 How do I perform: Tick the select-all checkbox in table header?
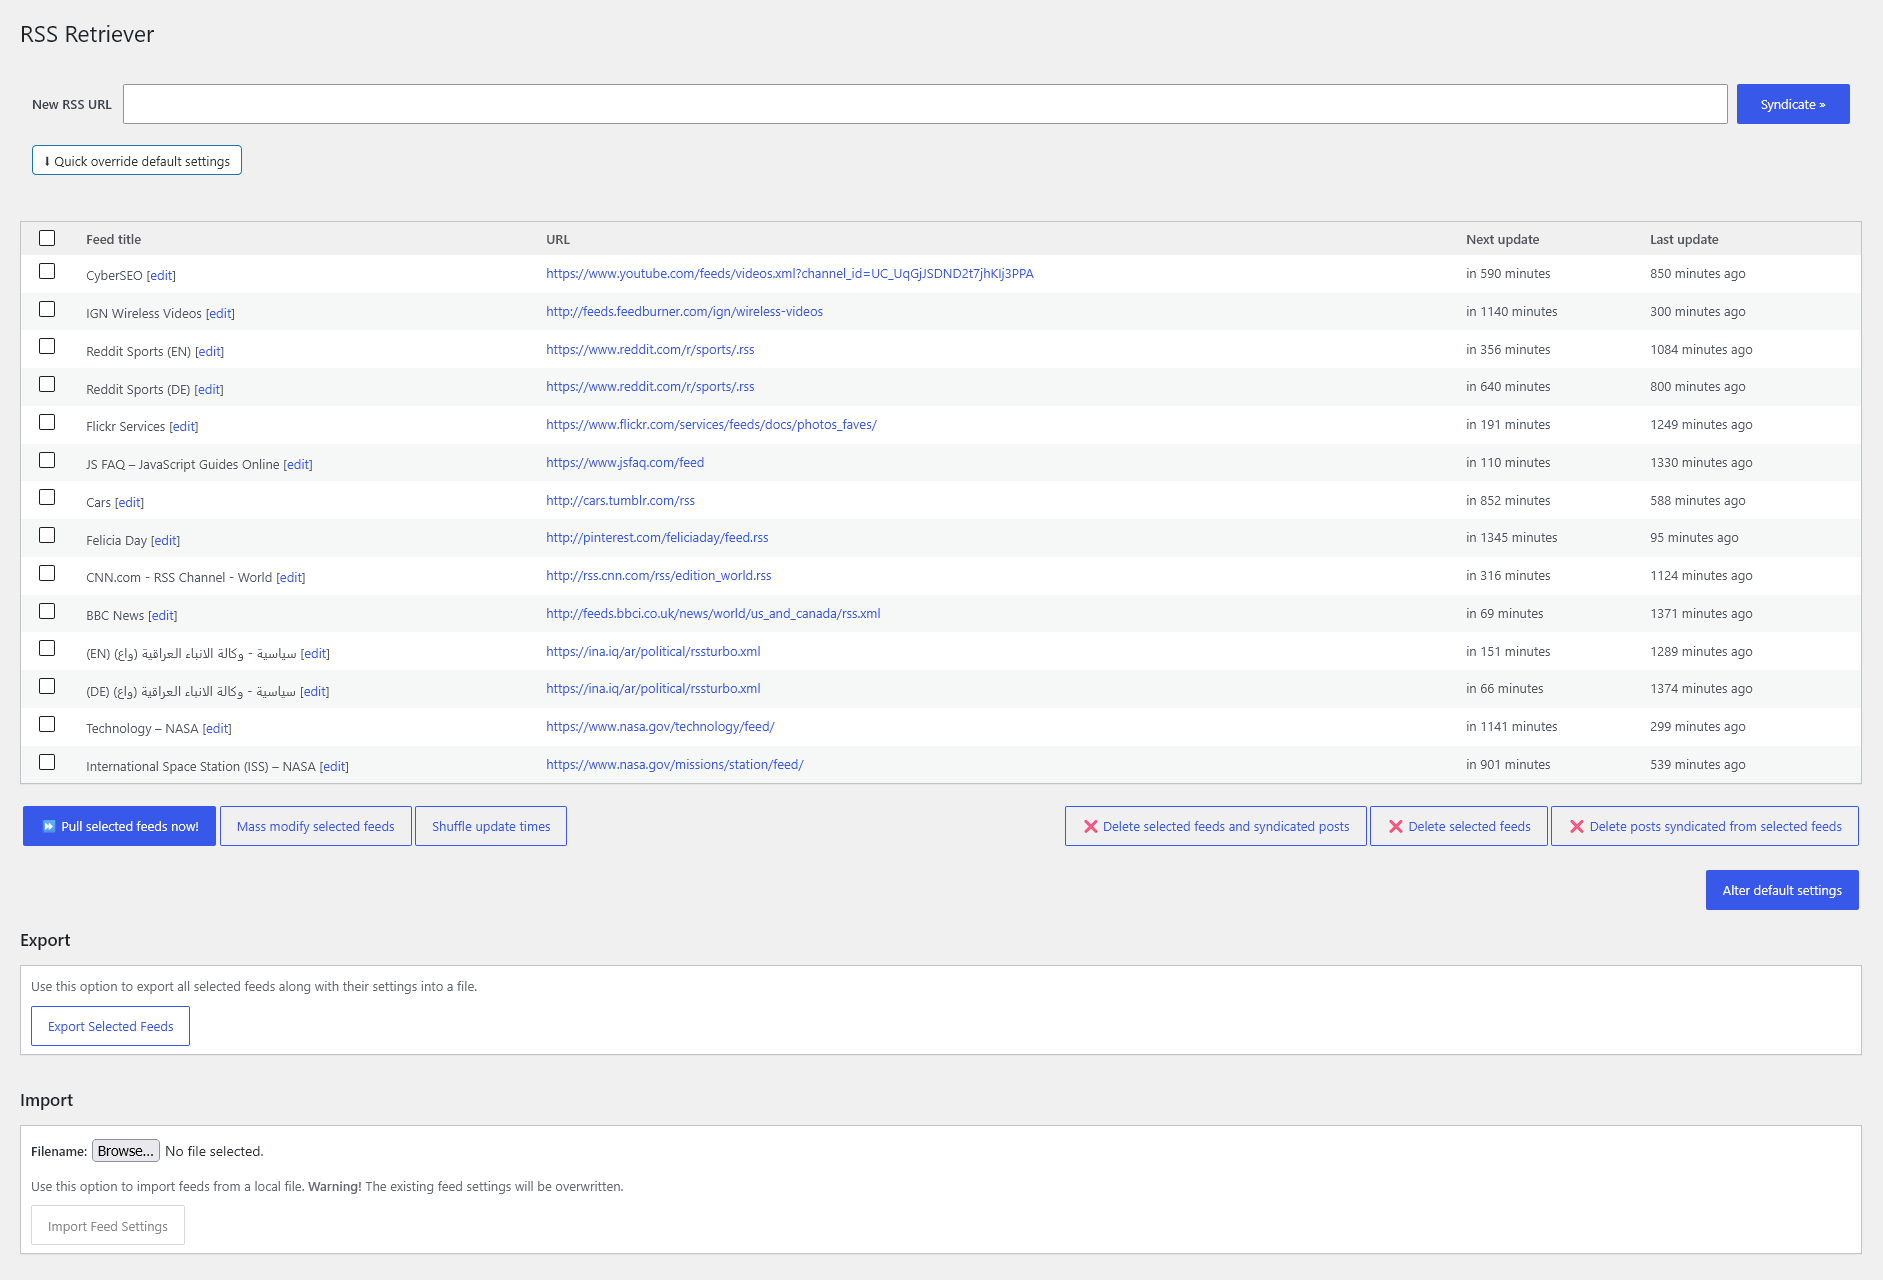pos(47,238)
